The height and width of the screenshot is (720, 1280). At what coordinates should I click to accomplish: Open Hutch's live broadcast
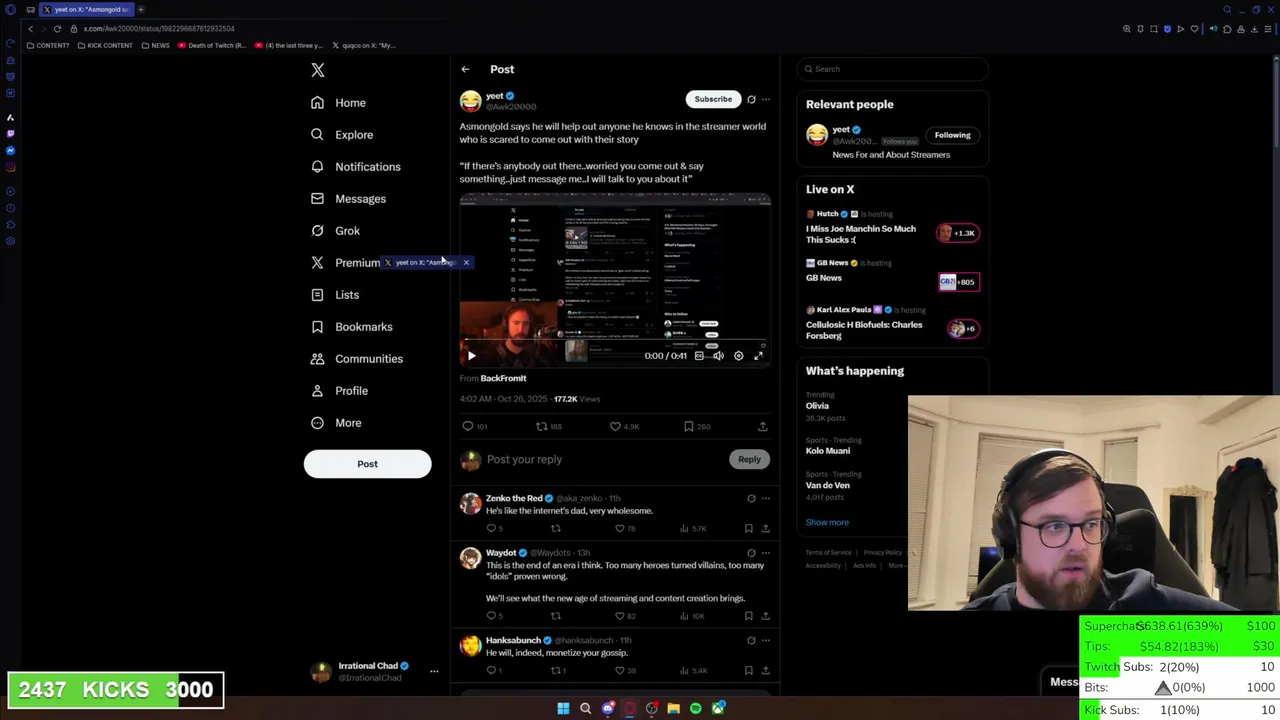[893, 227]
